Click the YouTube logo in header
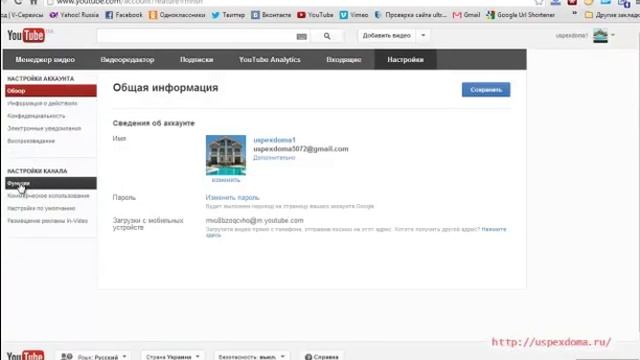Image resolution: width=640 pixels, height=360 pixels. click(26, 36)
